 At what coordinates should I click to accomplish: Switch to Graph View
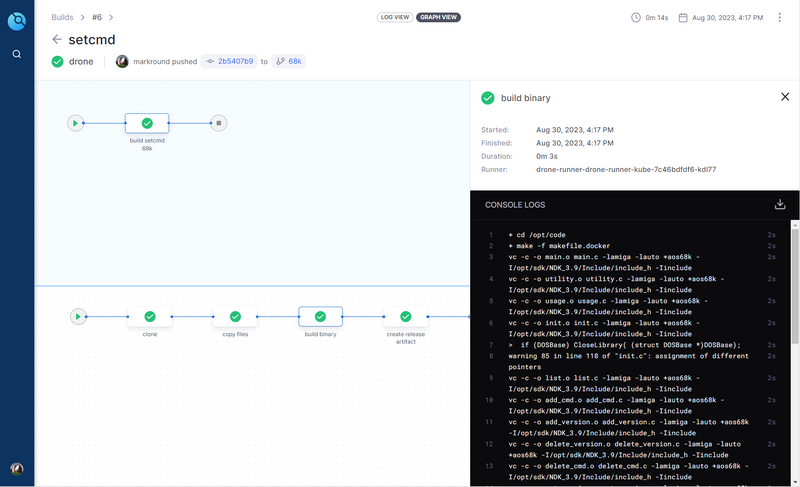coord(438,17)
